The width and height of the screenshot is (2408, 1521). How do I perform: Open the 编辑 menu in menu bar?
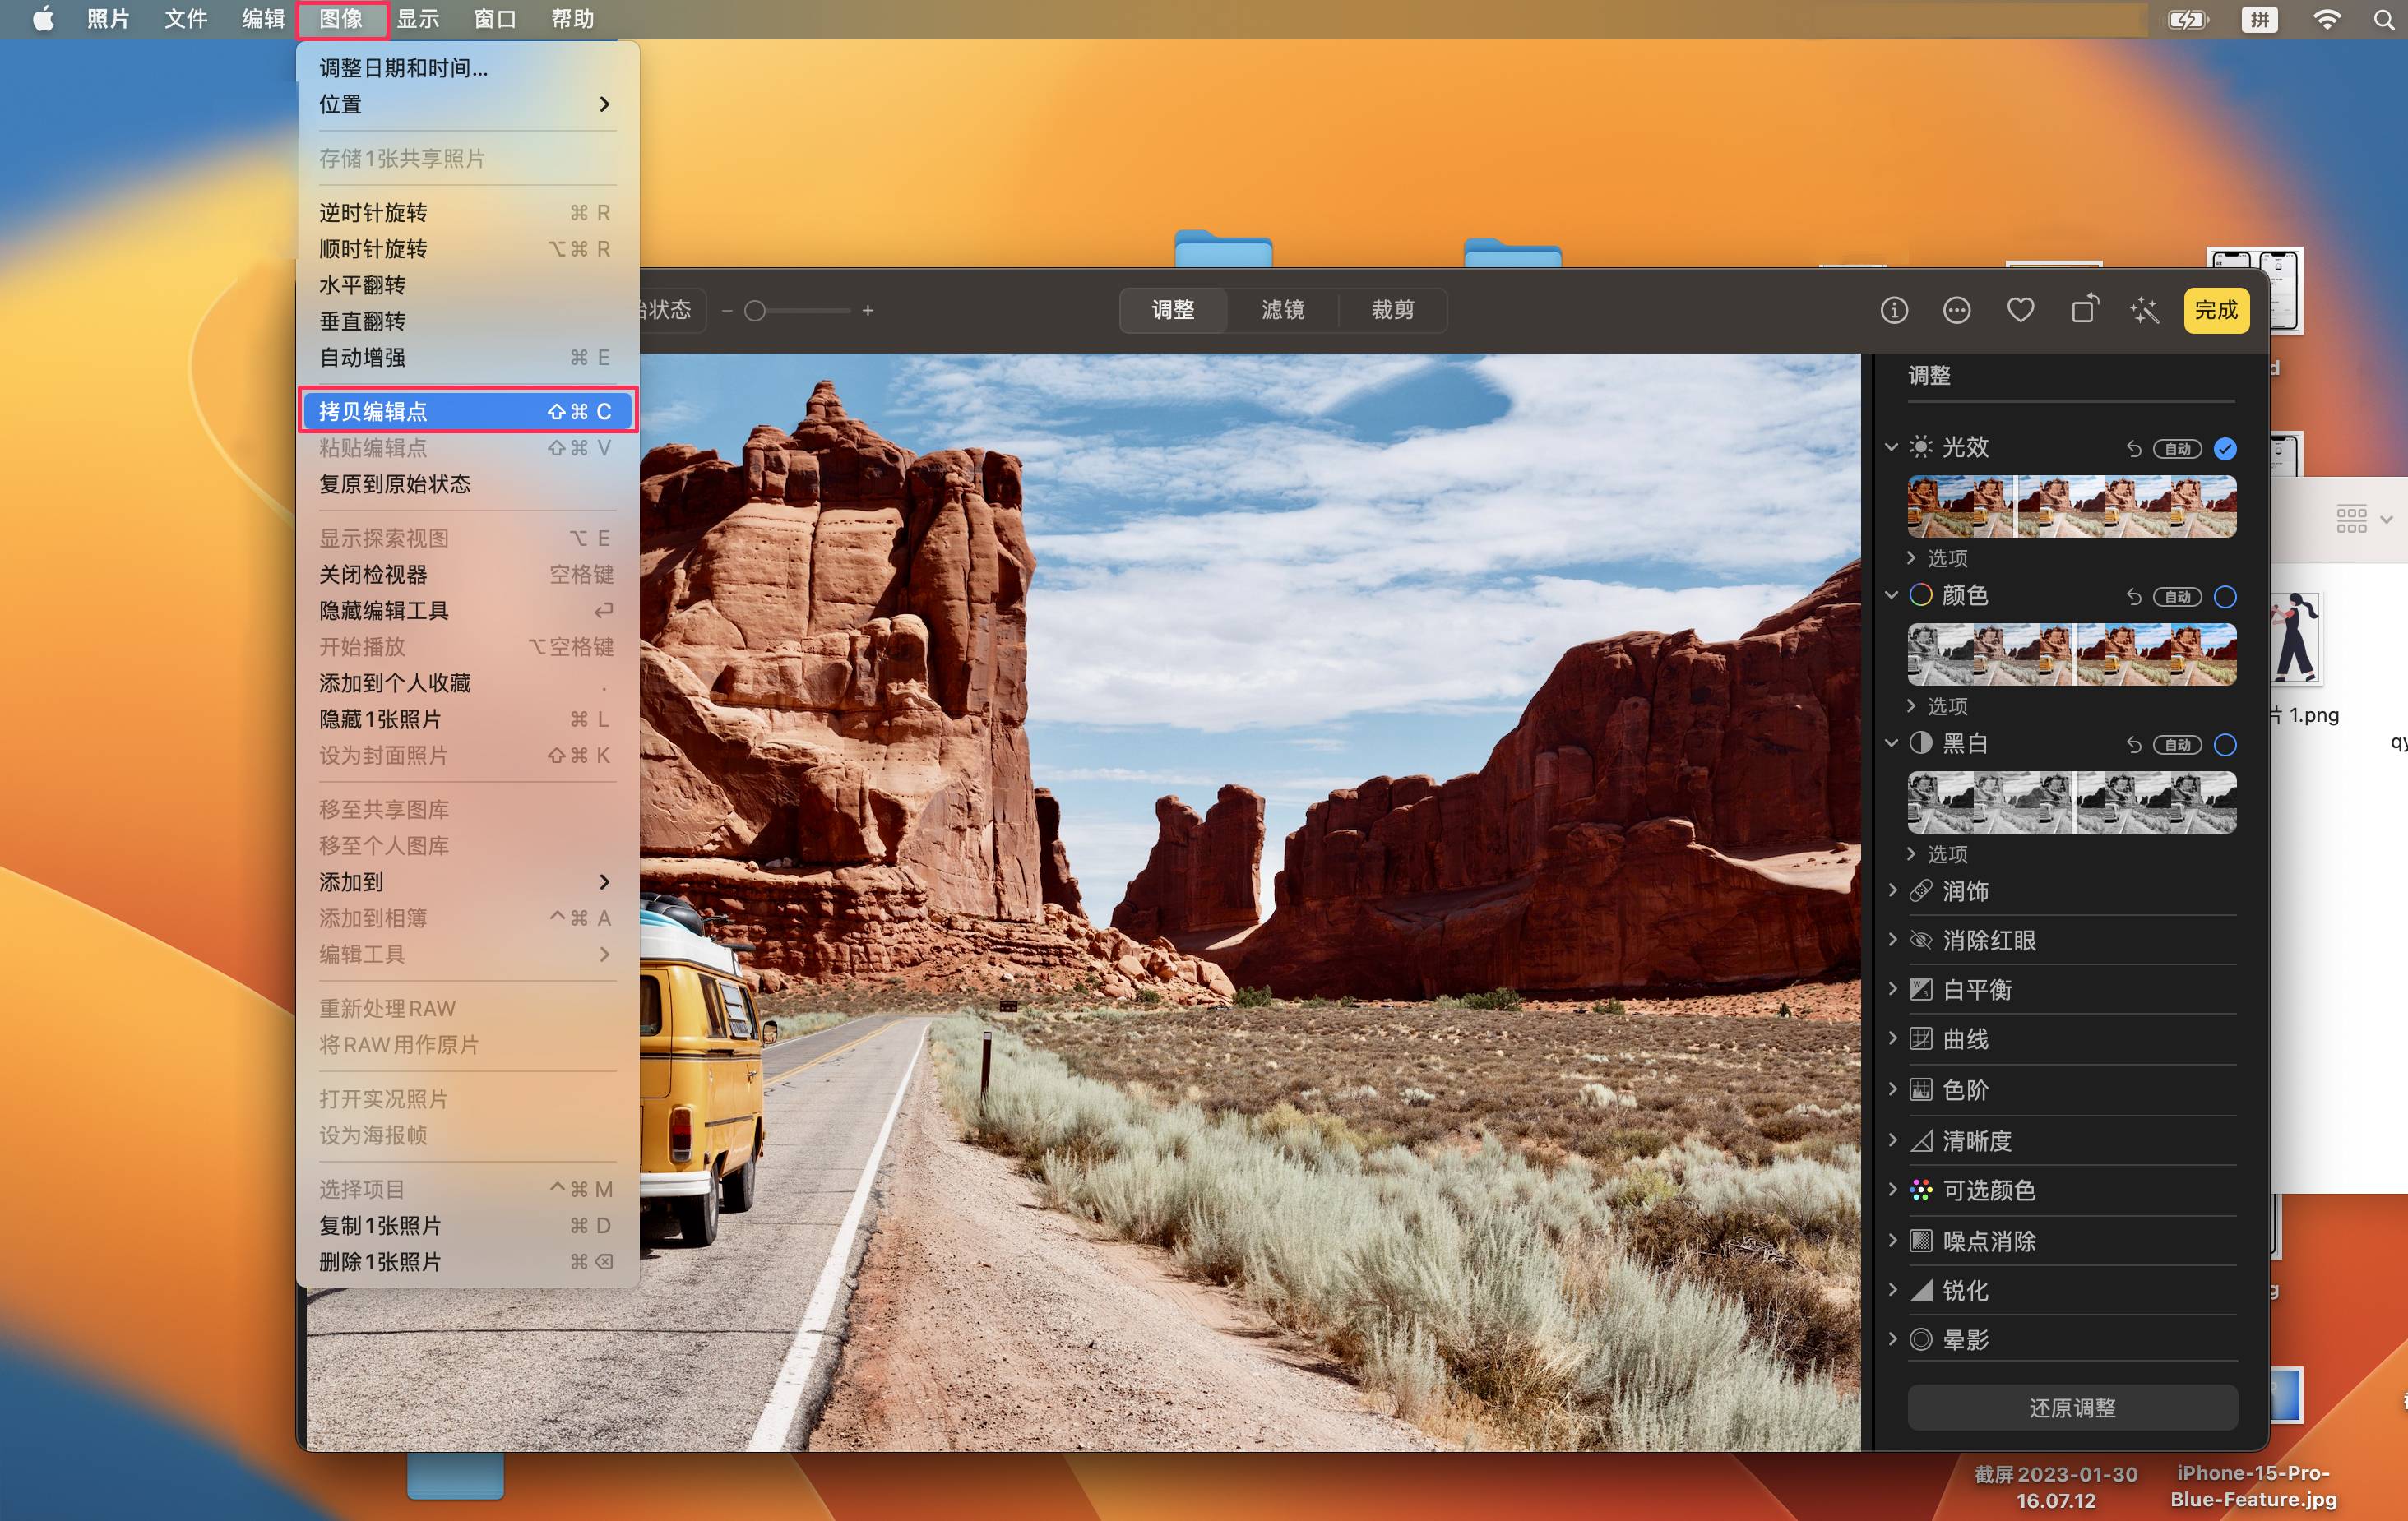[264, 19]
